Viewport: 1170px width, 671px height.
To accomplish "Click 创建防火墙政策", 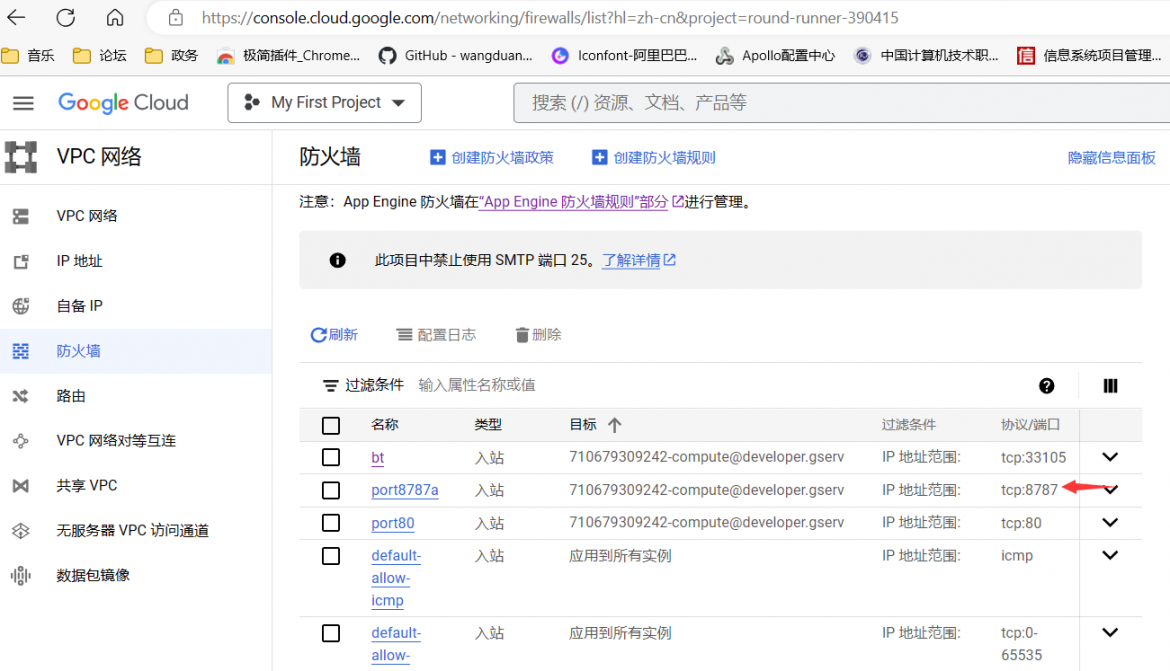I will coord(492,157).
